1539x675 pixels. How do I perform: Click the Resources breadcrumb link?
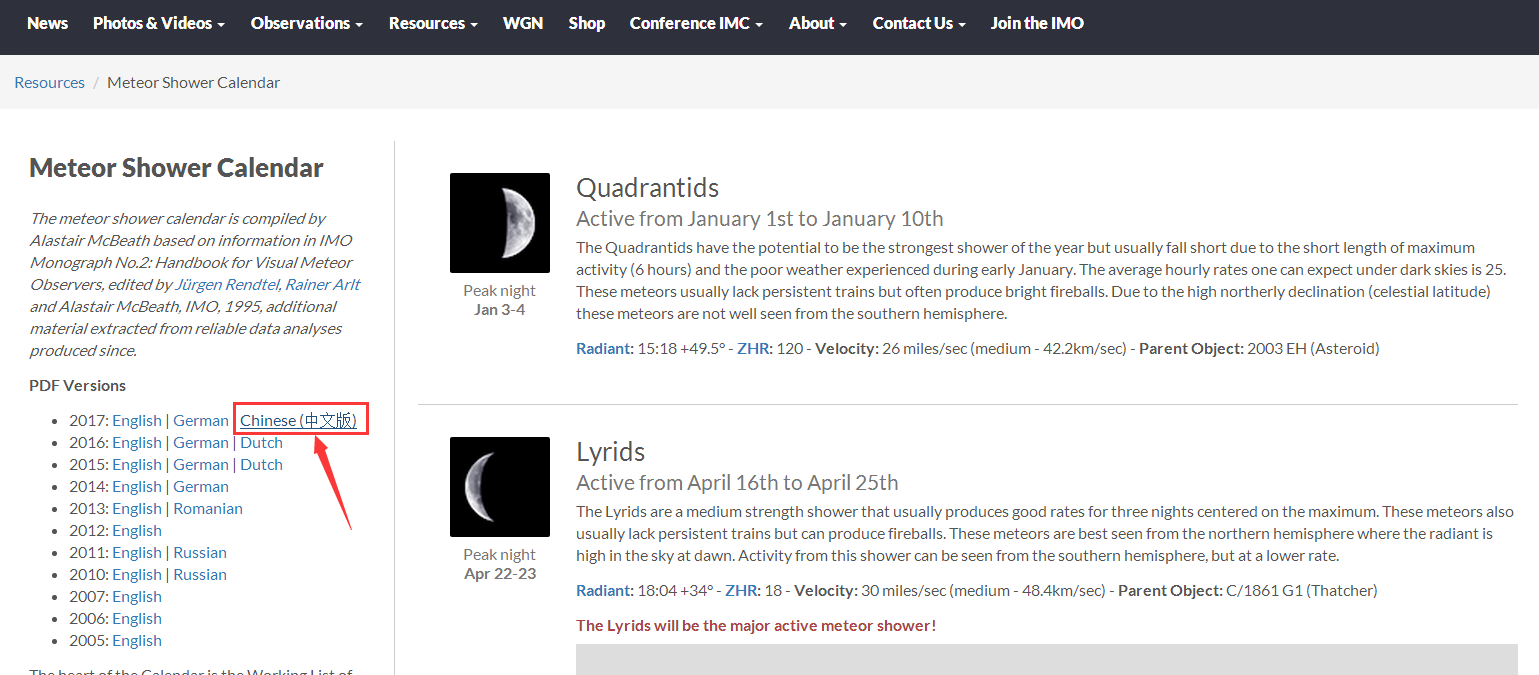(x=49, y=82)
